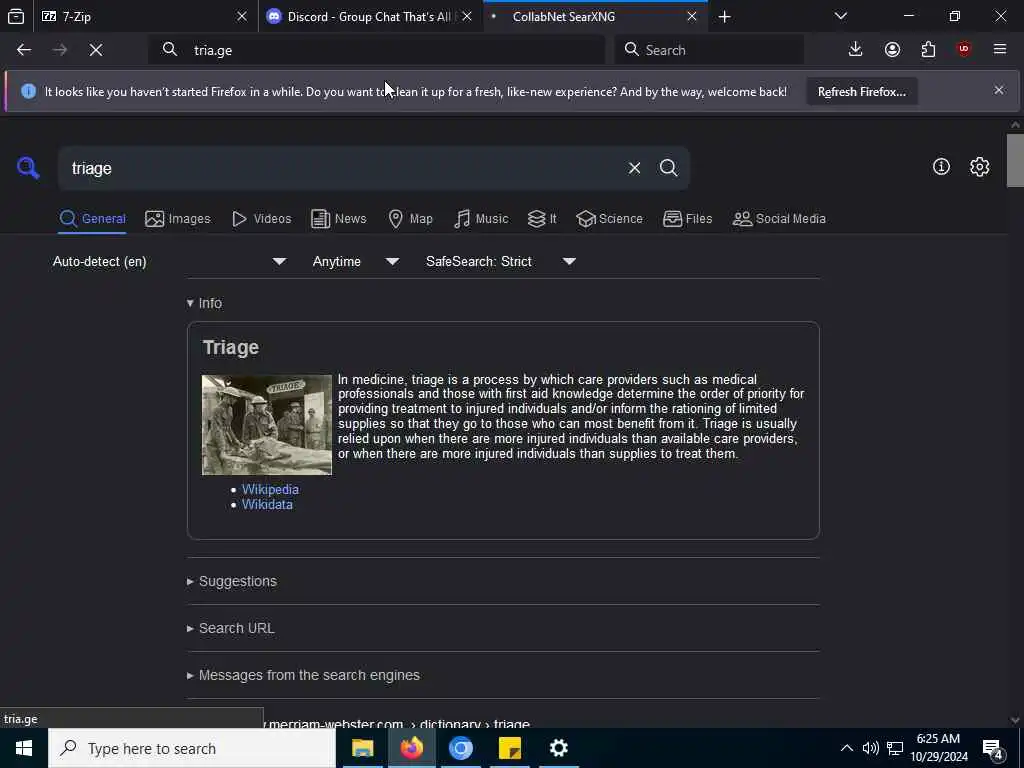This screenshot has height=768, width=1024.
Task: Expand the Search URL section
Action: [x=231, y=628]
